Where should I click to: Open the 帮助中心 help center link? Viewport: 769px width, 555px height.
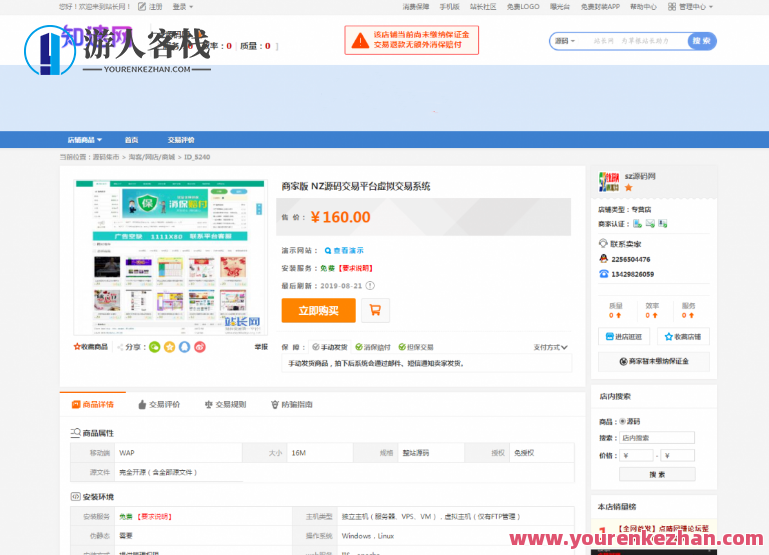click(643, 6)
